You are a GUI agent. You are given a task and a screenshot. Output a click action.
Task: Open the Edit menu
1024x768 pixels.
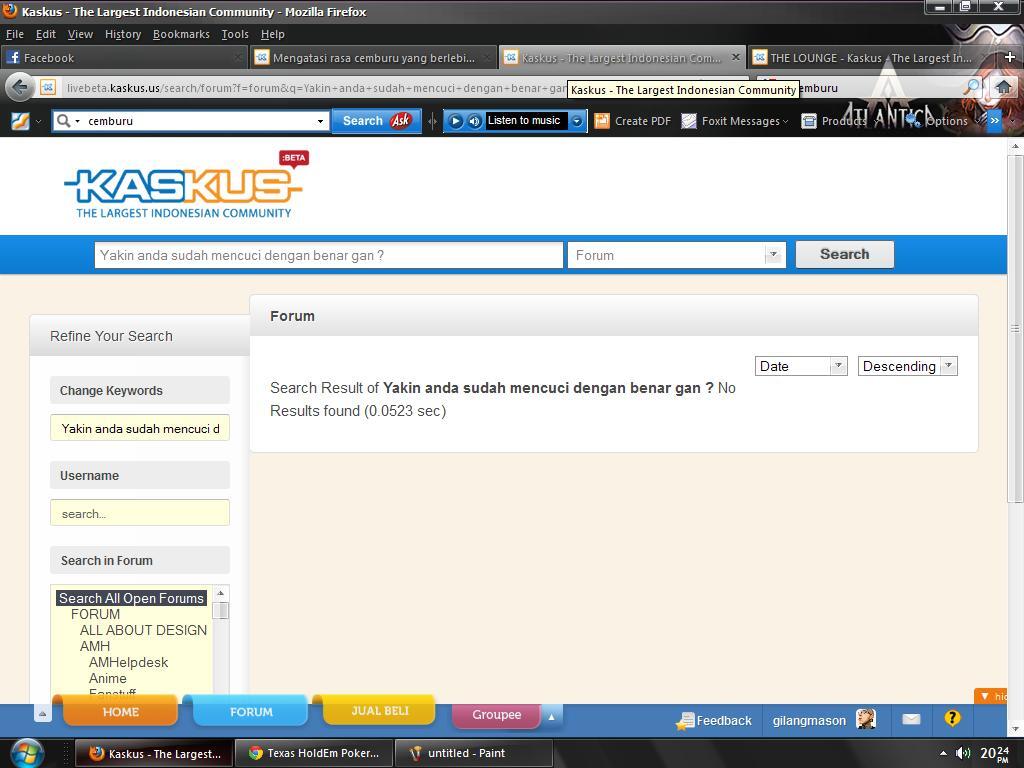pos(46,34)
